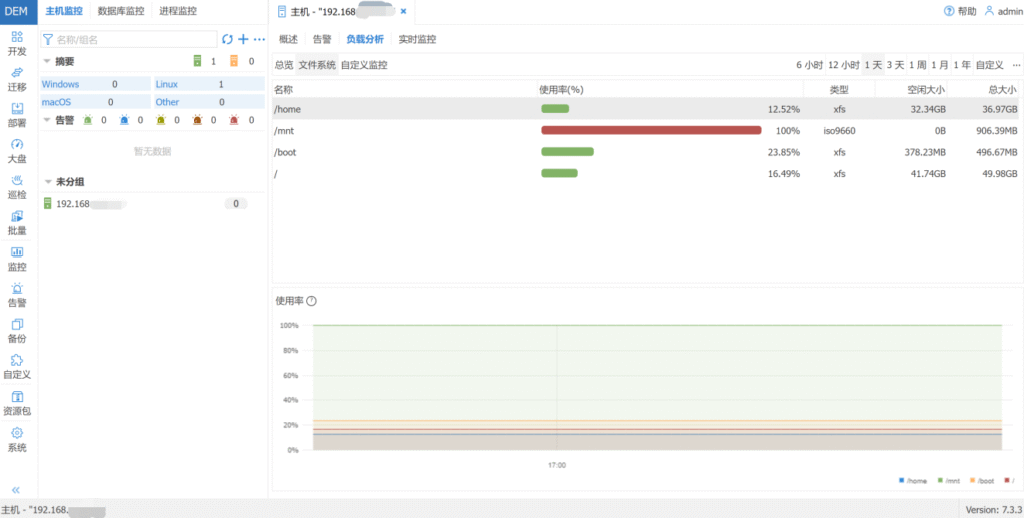Click the refresh icon beside the filter box
This screenshot has width=1024, height=518.
click(227, 39)
